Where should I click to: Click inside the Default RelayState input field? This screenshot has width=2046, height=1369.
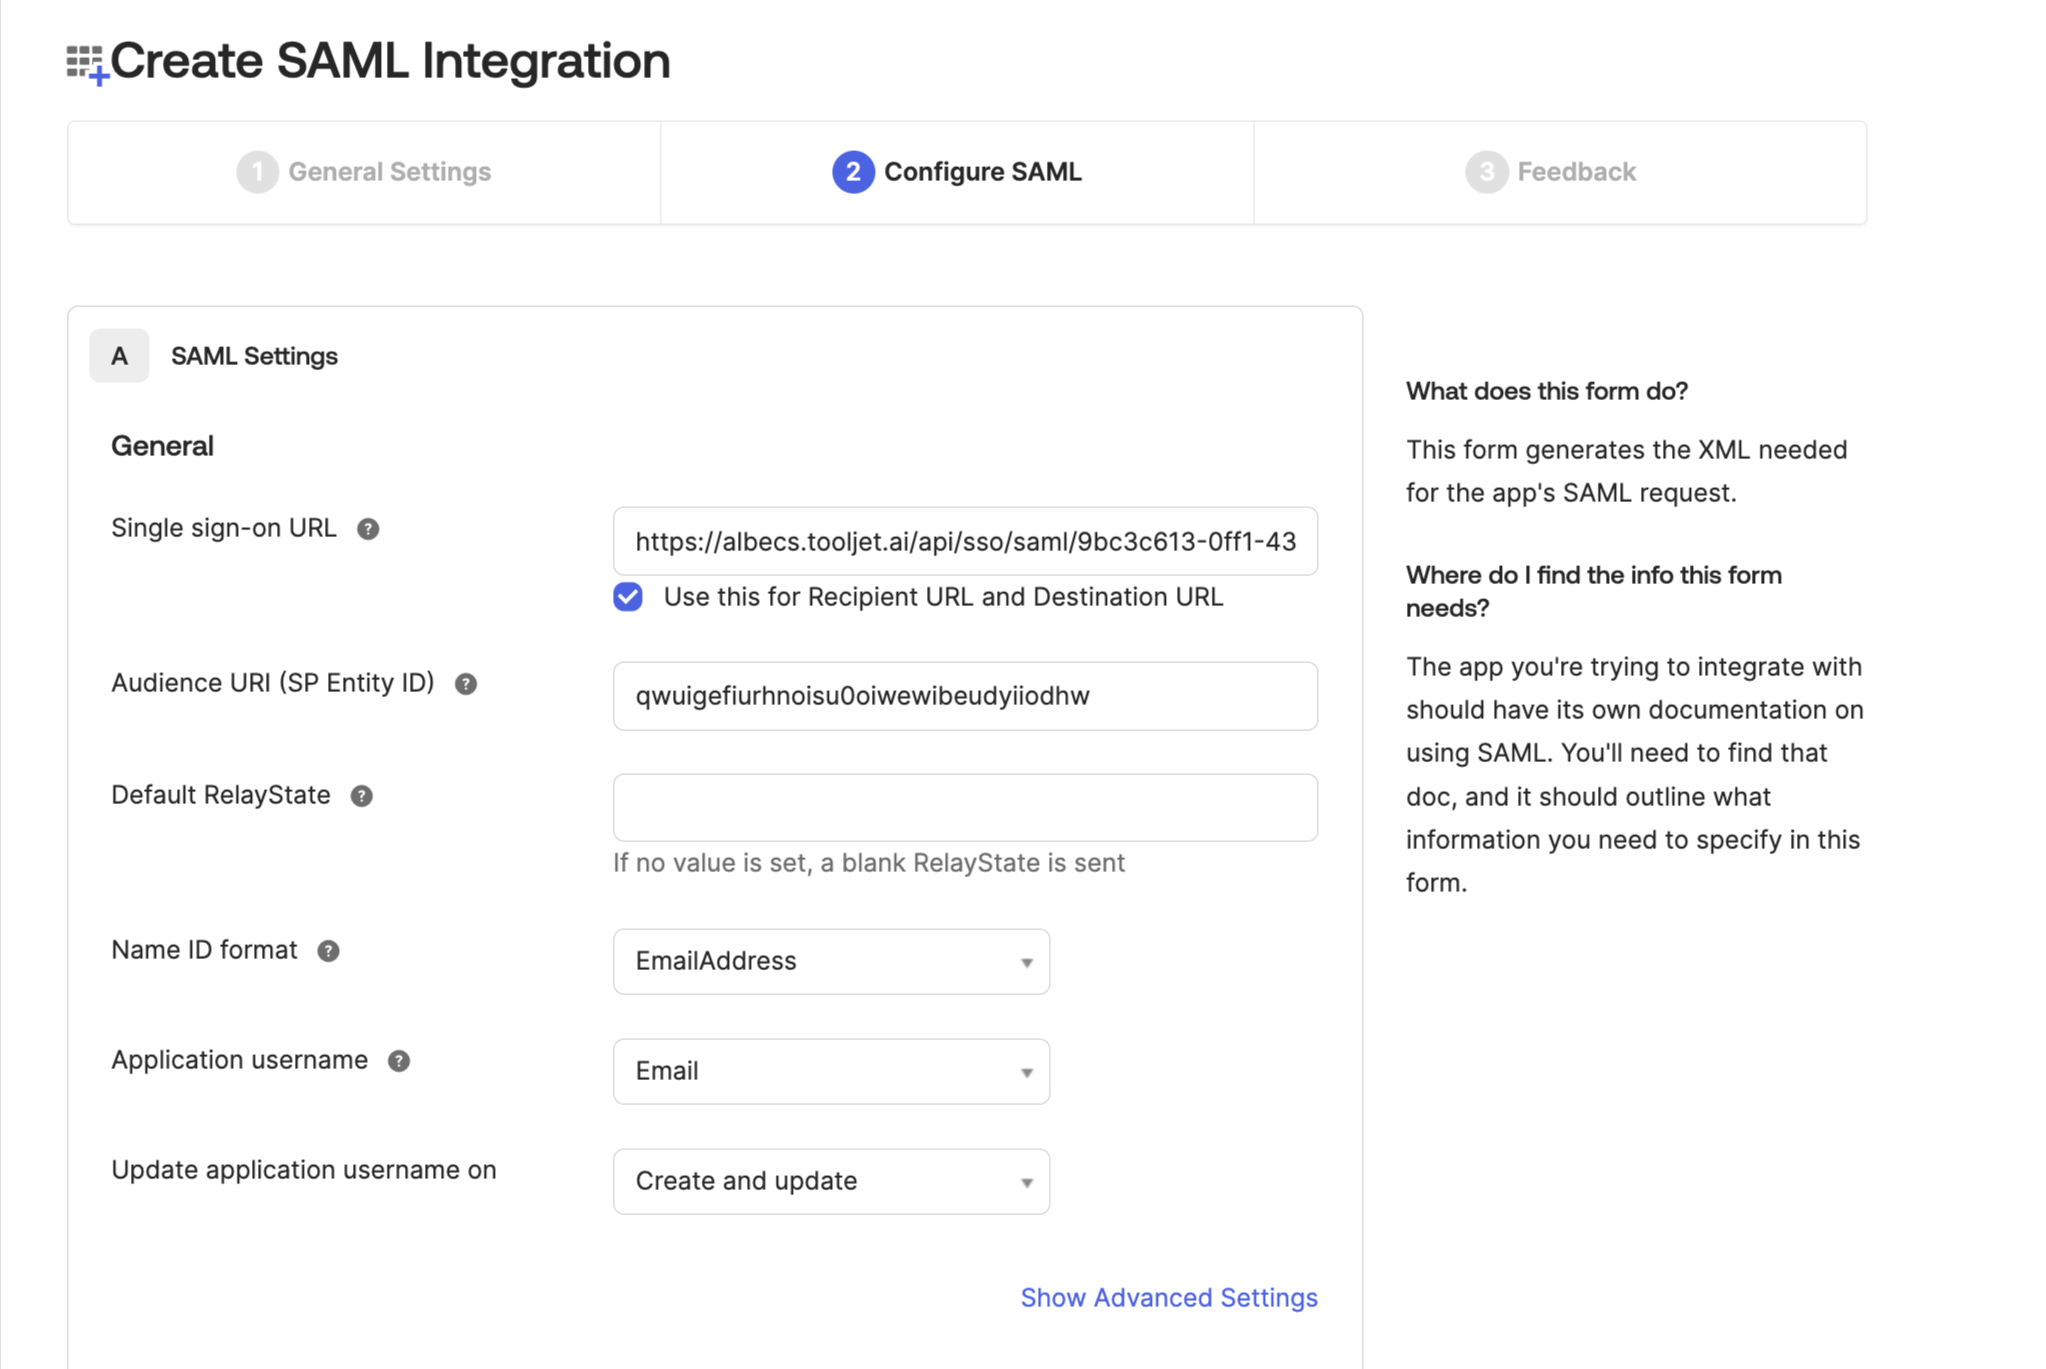tap(963, 807)
